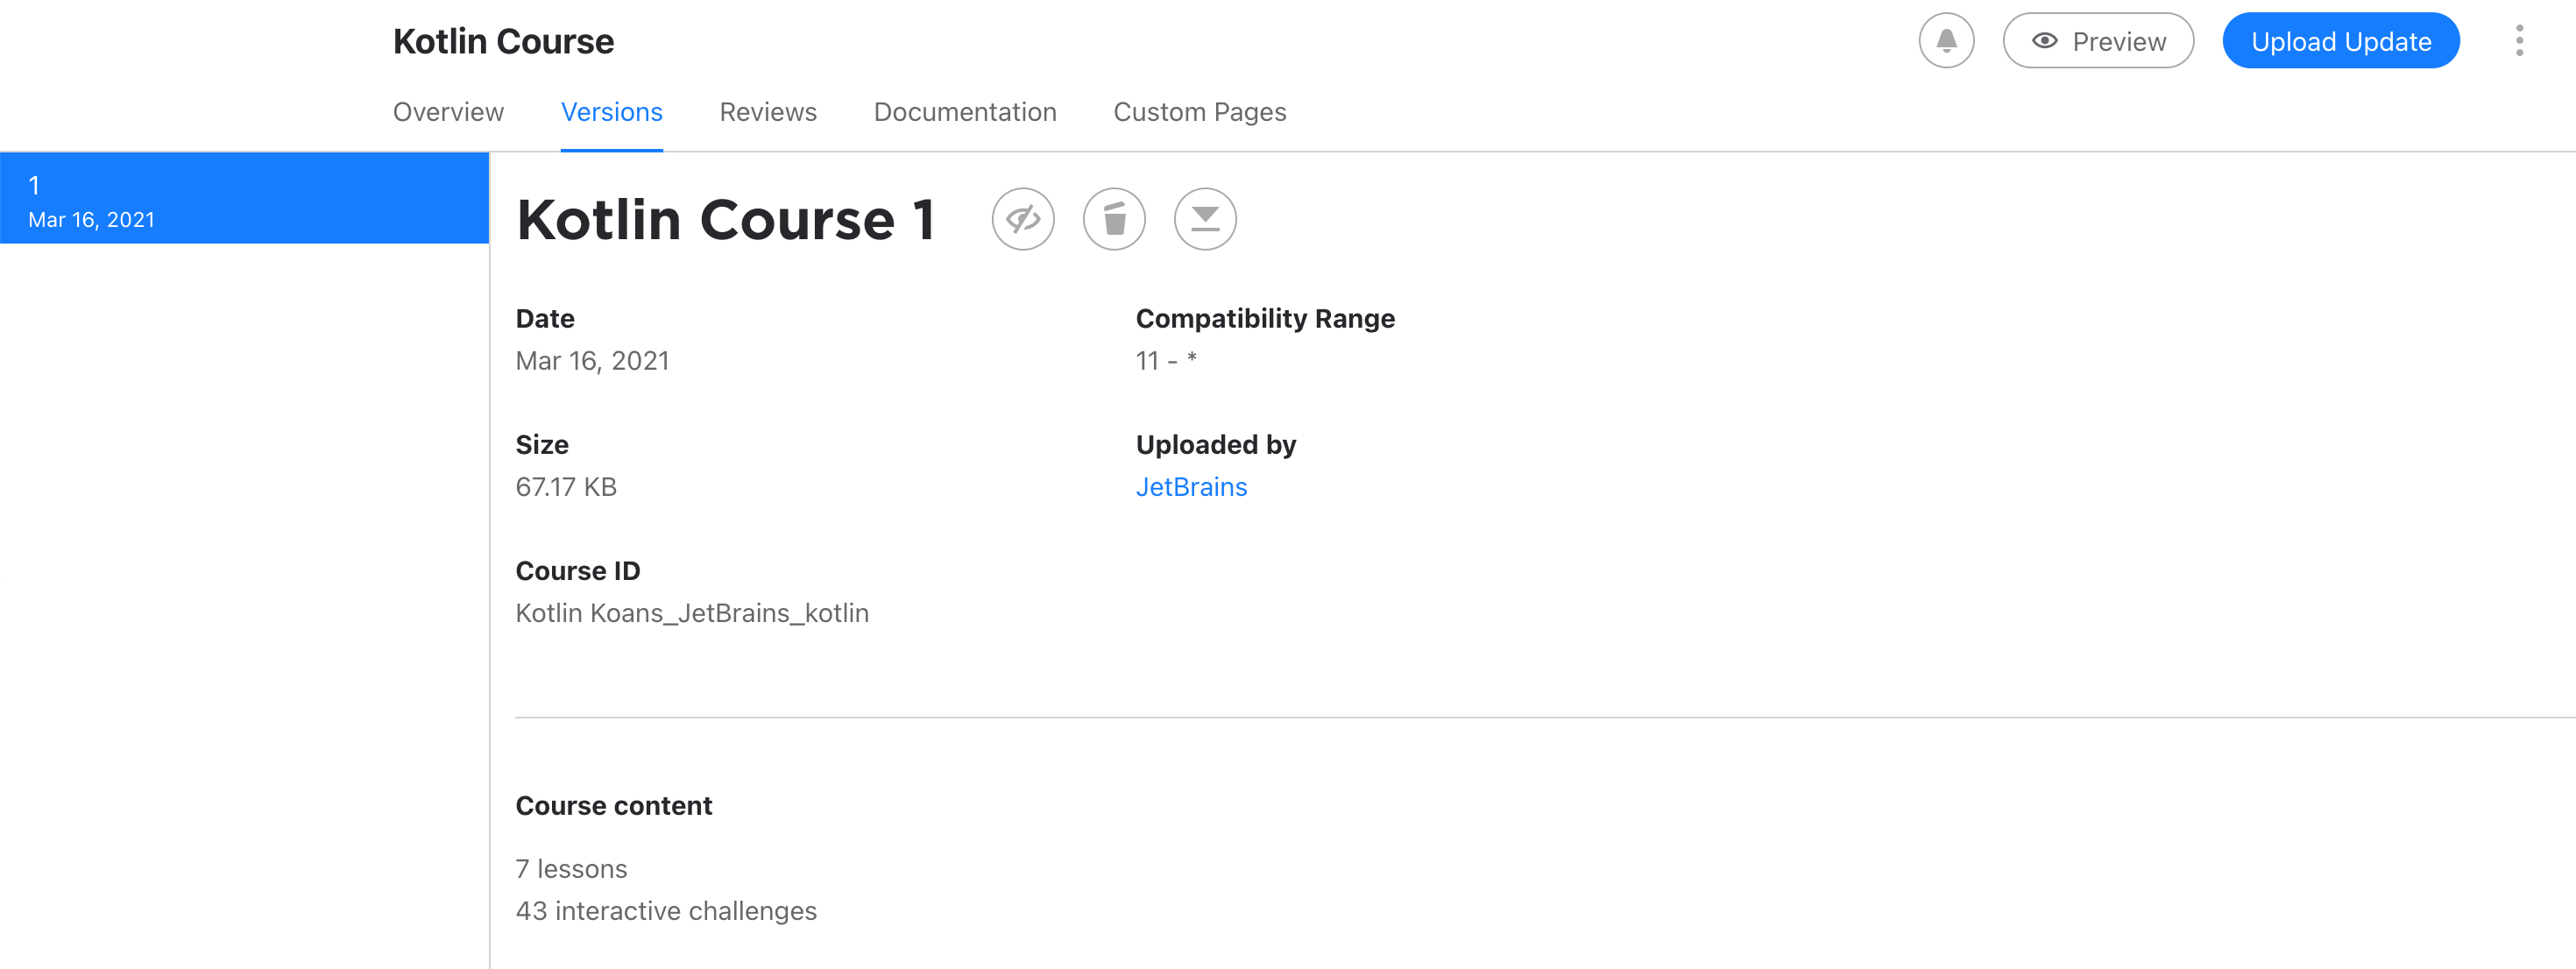Select version 1 in versions list
2576x969 pixels.
coord(244,199)
